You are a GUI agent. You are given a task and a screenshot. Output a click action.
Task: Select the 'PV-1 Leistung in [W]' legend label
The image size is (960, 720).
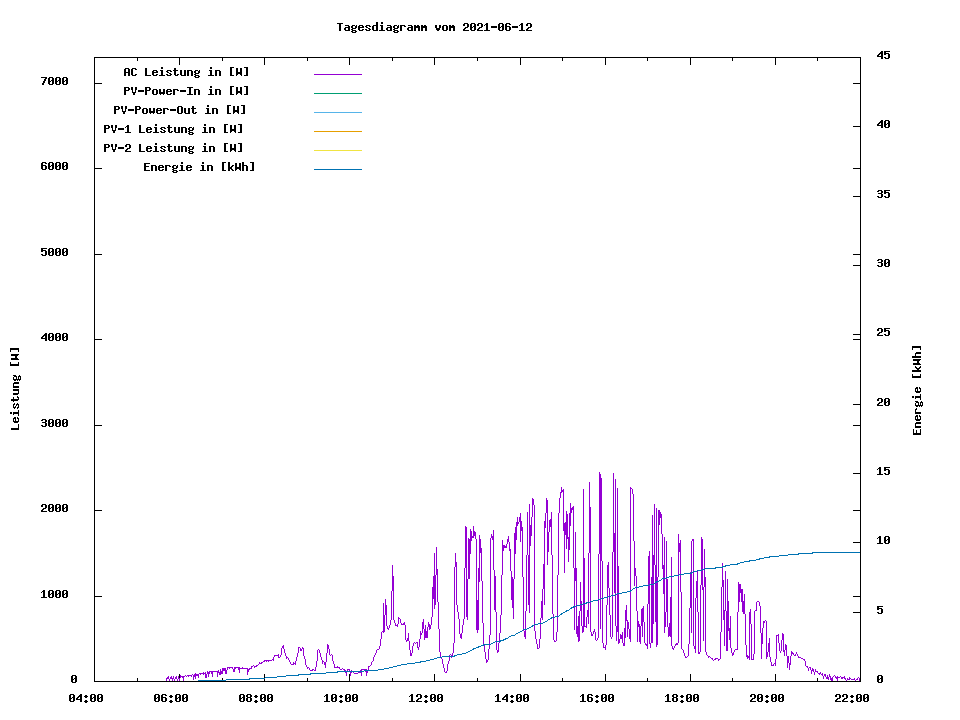coord(174,129)
